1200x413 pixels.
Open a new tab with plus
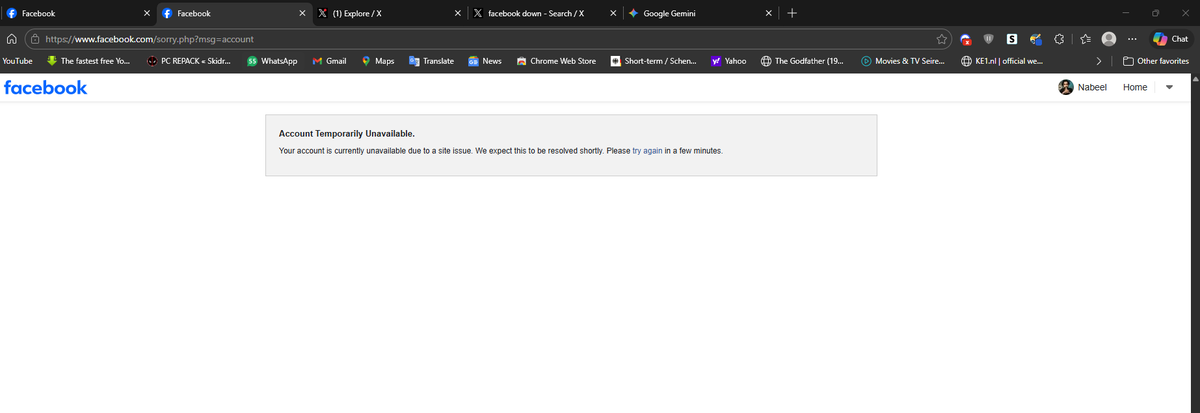coord(792,14)
